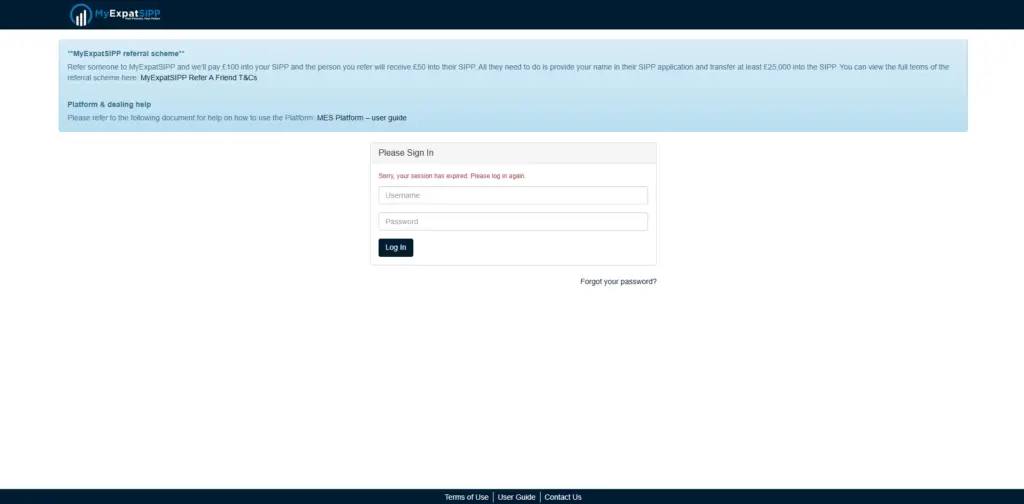Screen dimensions: 1024x504
Task: Focus the Password field
Action: click(x=513, y=221)
